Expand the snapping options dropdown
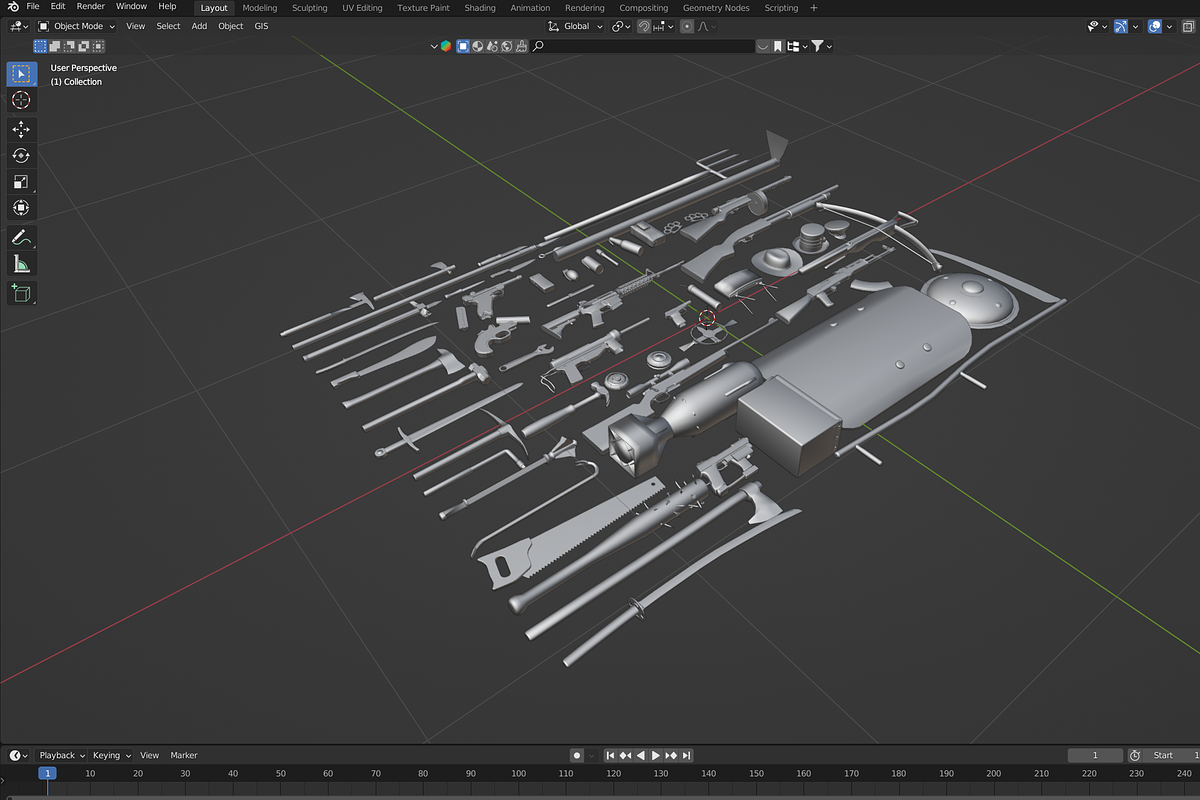Viewport: 1200px width, 800px height. click(x=664, y=26)
